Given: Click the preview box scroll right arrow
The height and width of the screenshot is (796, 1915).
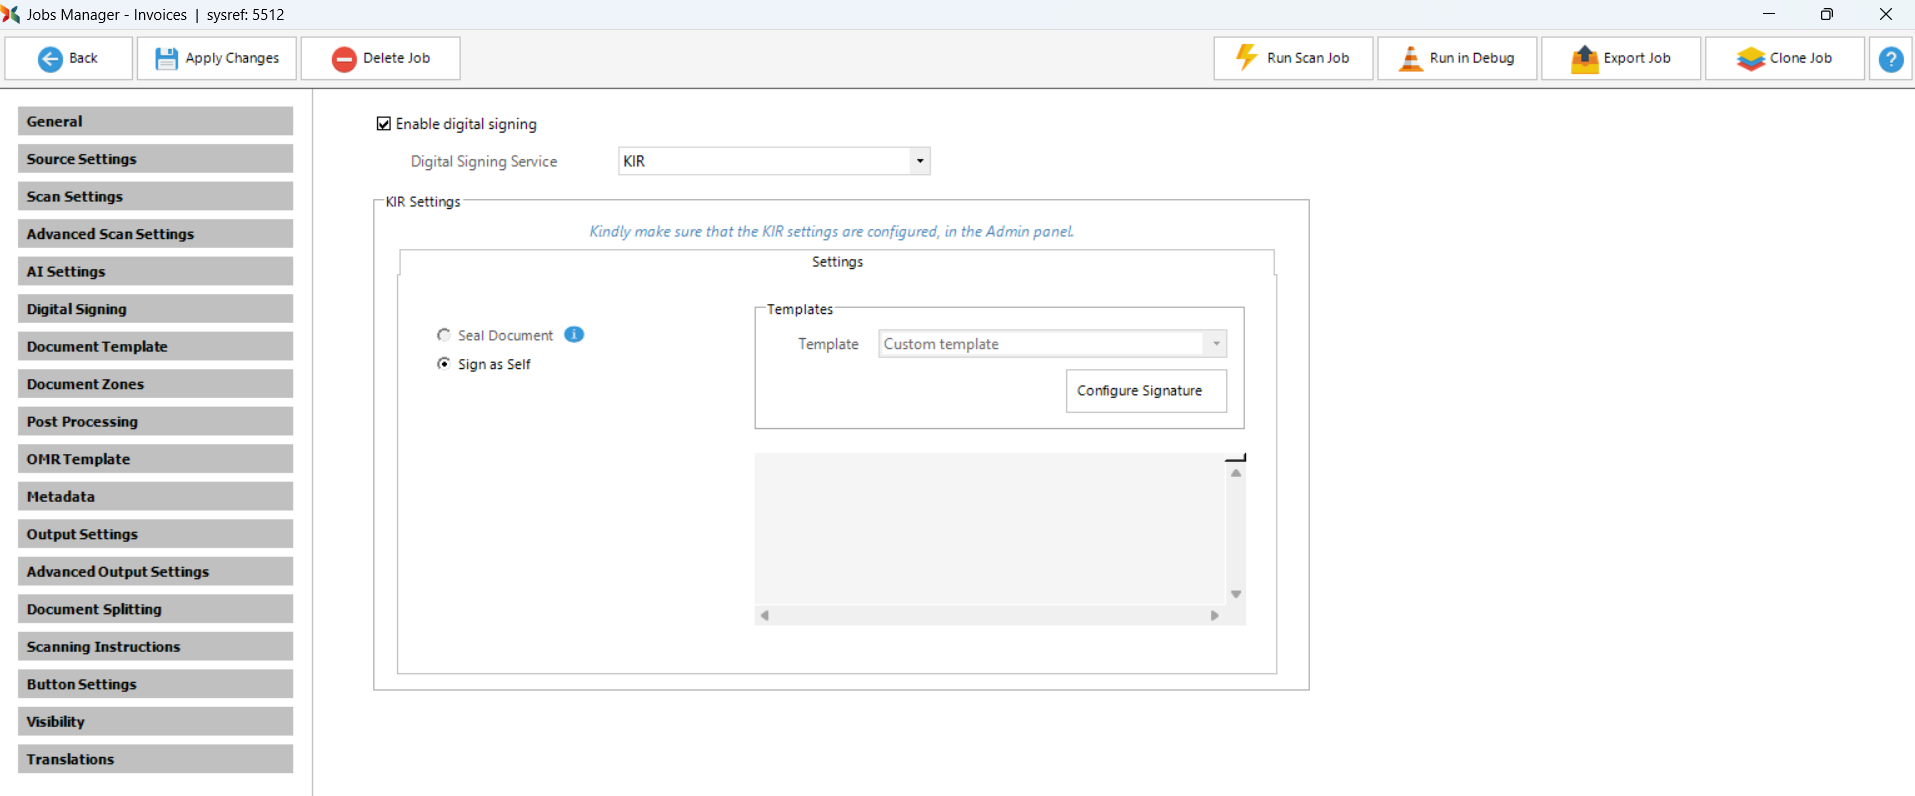Looking at the screenshot, I should tap(1214, 616).
